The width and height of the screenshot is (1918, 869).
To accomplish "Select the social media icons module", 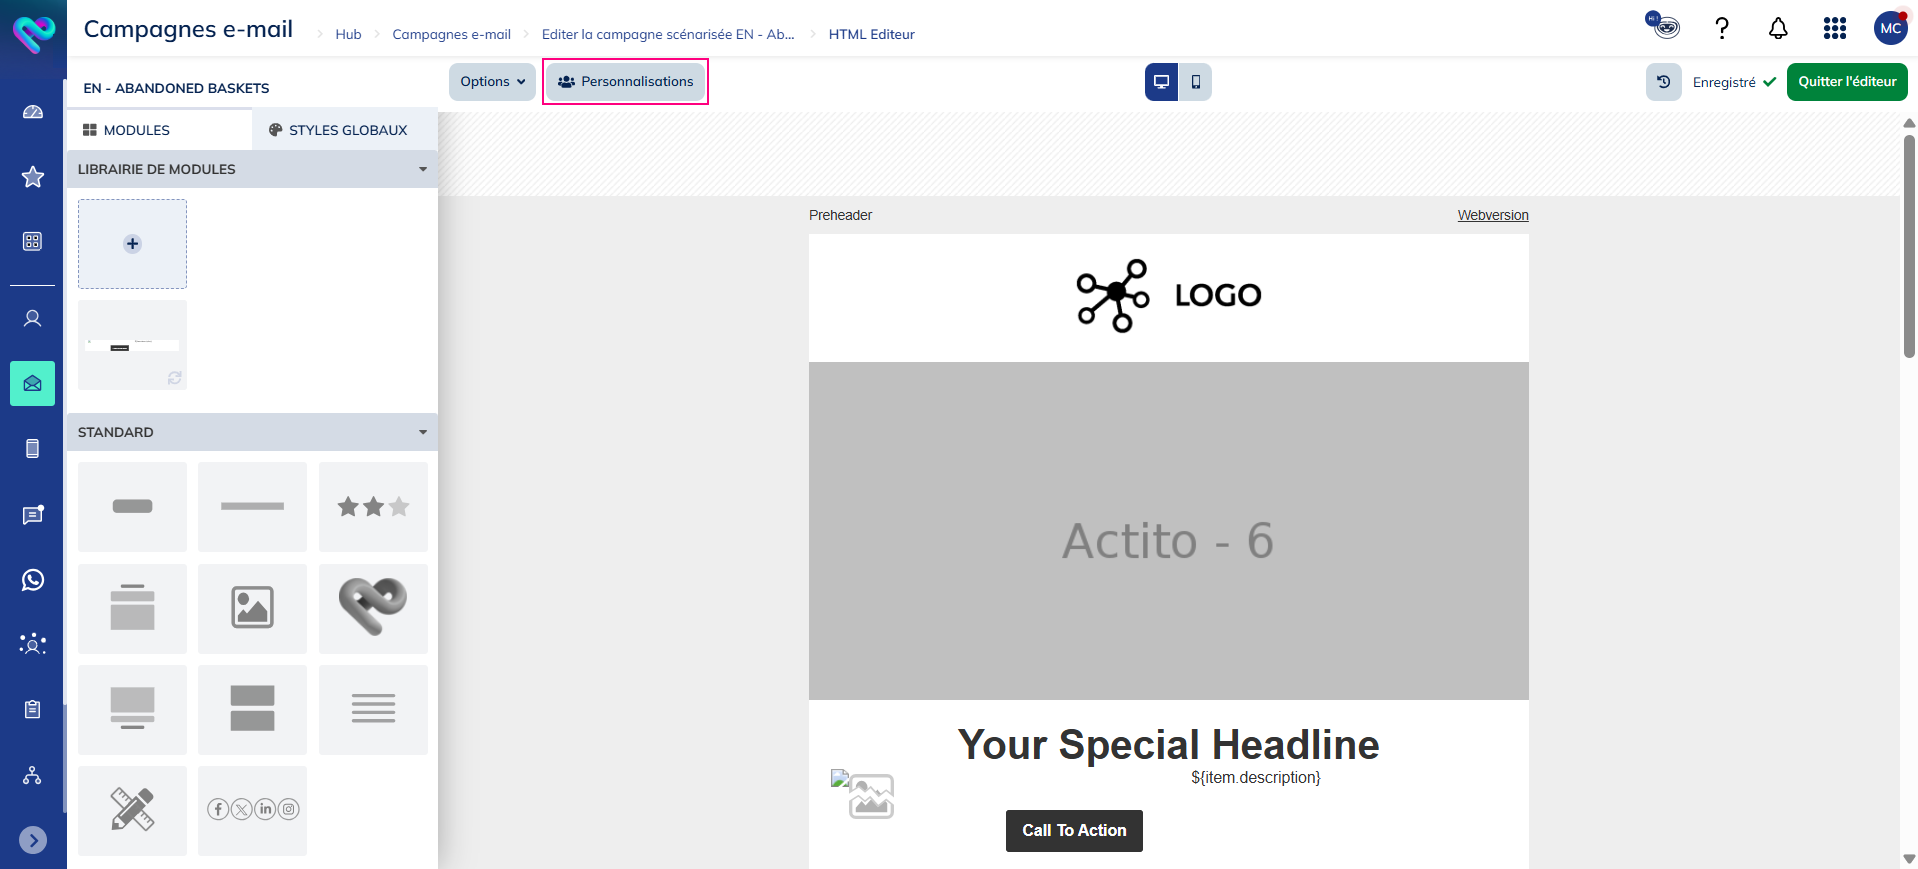I will pyautogui.click(x=252, y=810).
